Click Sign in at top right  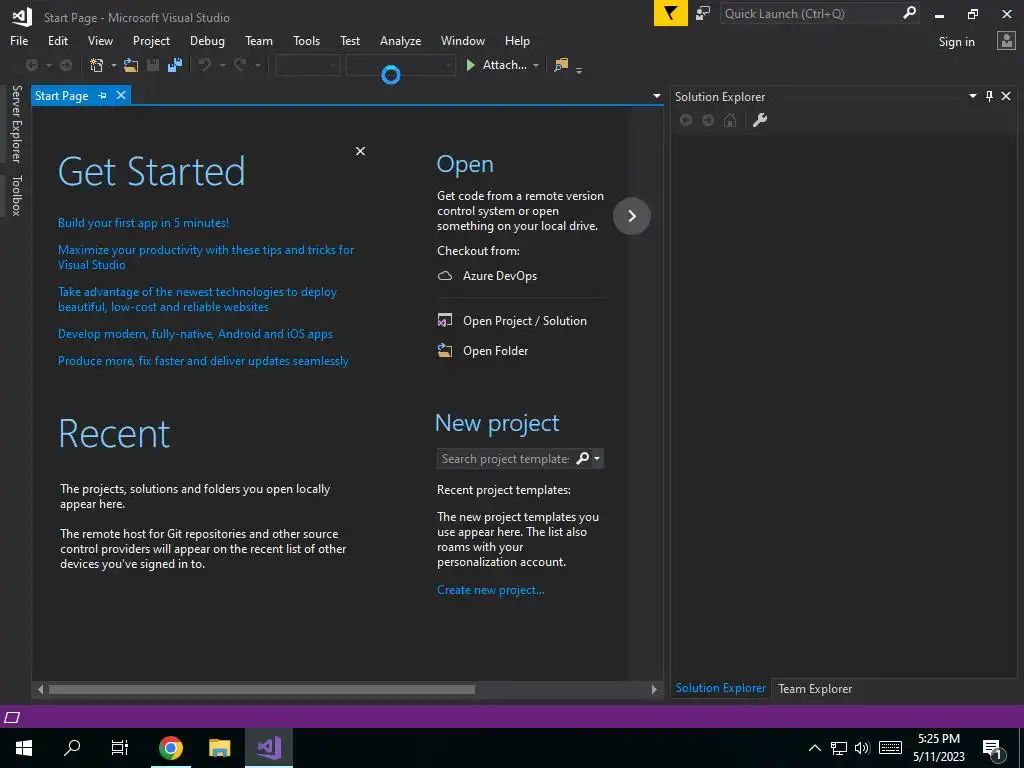[956, 42]
